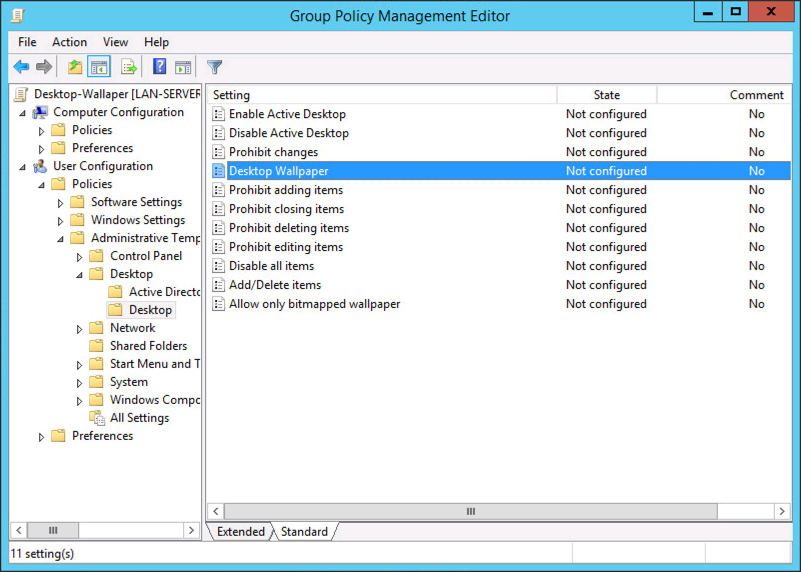Image resolution: width=801 pixels, height=572 pixels.
Task: Switch to the Extended tab
Action: tap(241, 532)
